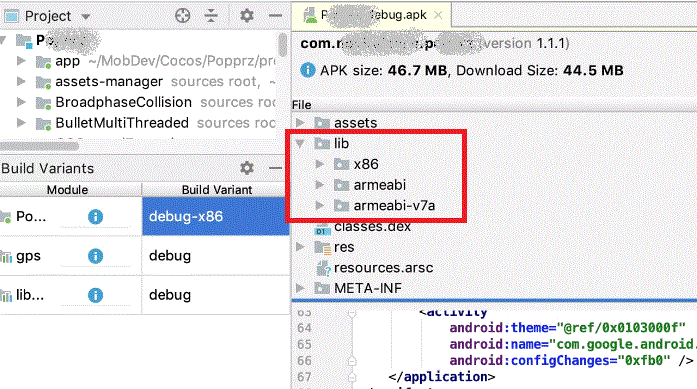Expand the BulletMultiThreaded module node

coord(21,122)
